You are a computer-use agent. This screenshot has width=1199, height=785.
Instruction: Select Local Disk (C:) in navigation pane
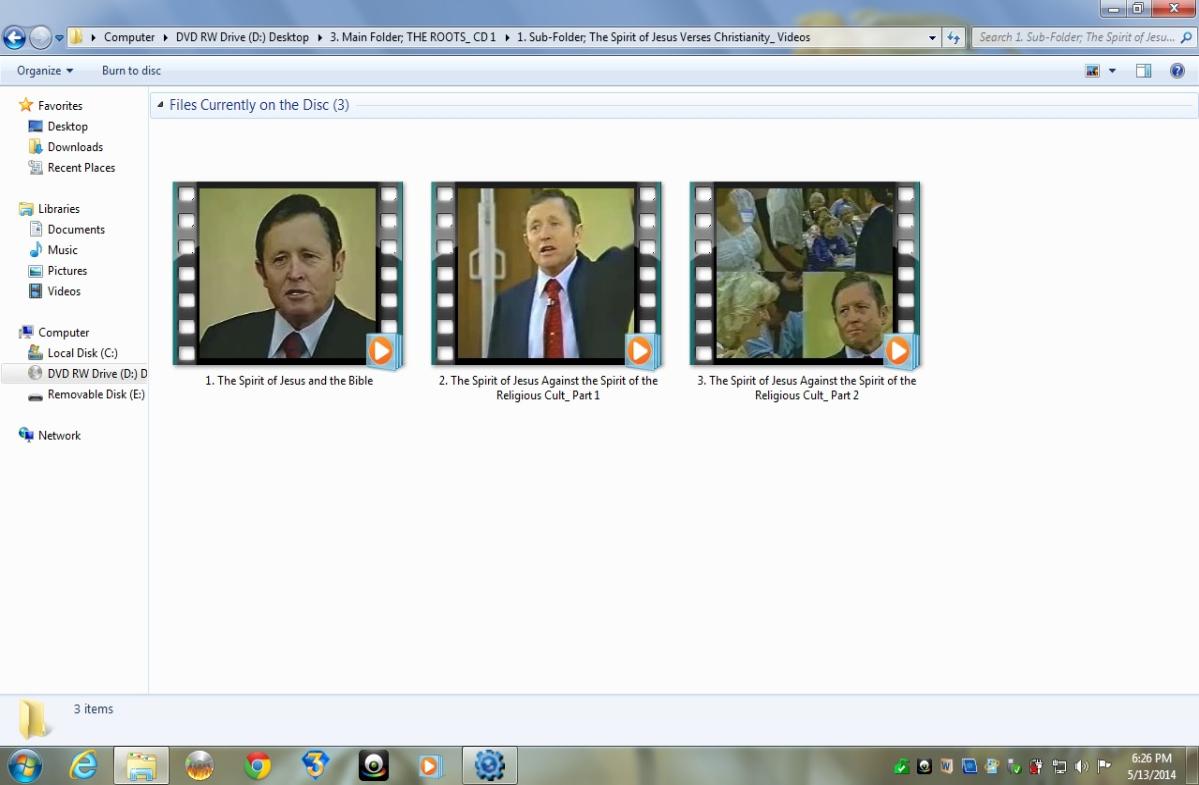[82, 353]
